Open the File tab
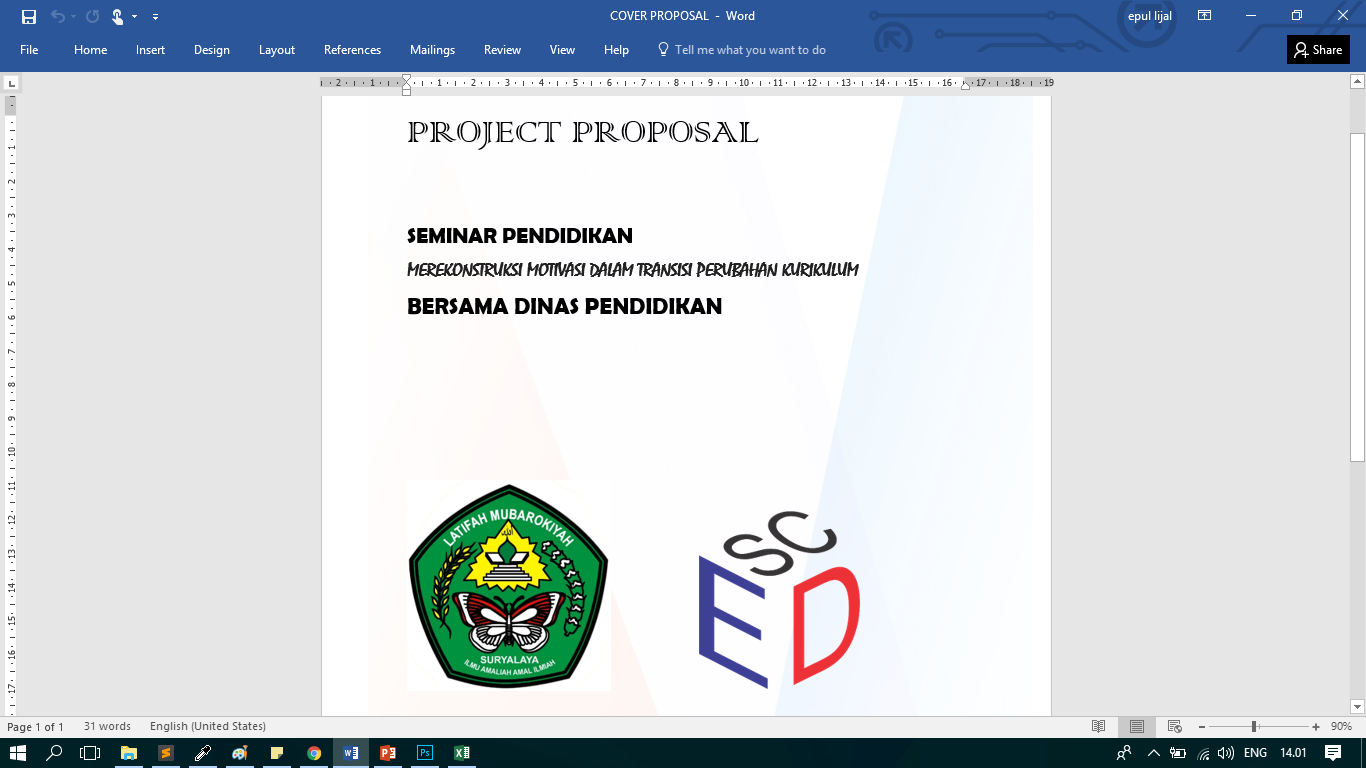Screen dimensions: 1366x768 click(x=29, y=50)
